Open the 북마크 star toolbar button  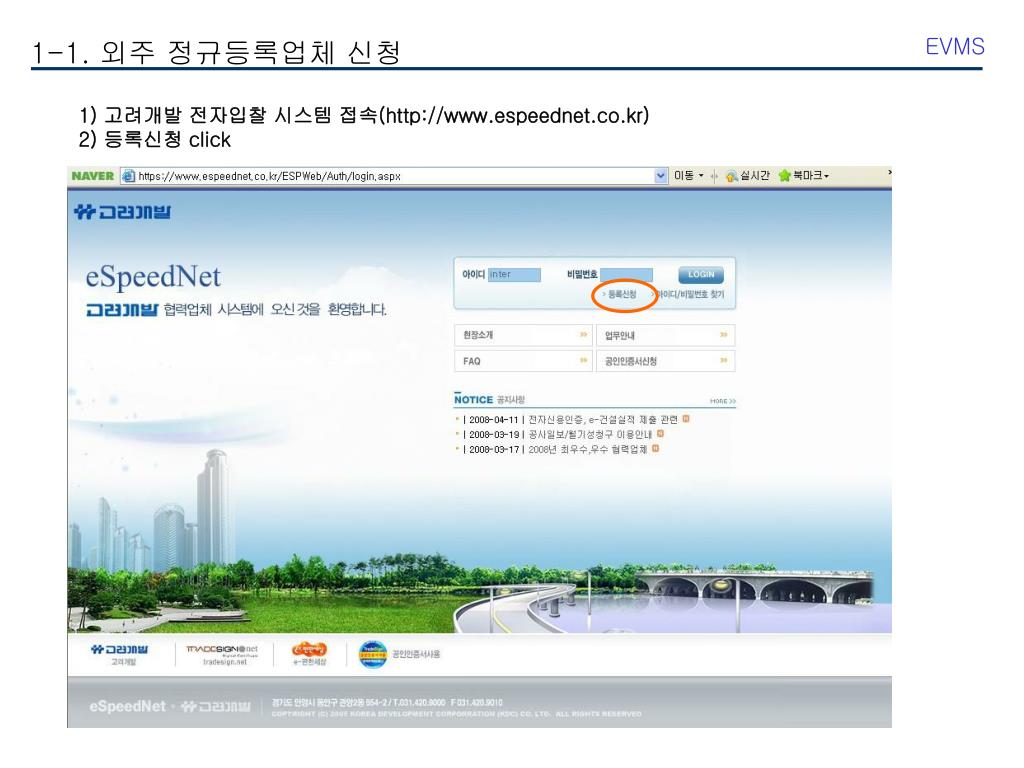[803, 176]
